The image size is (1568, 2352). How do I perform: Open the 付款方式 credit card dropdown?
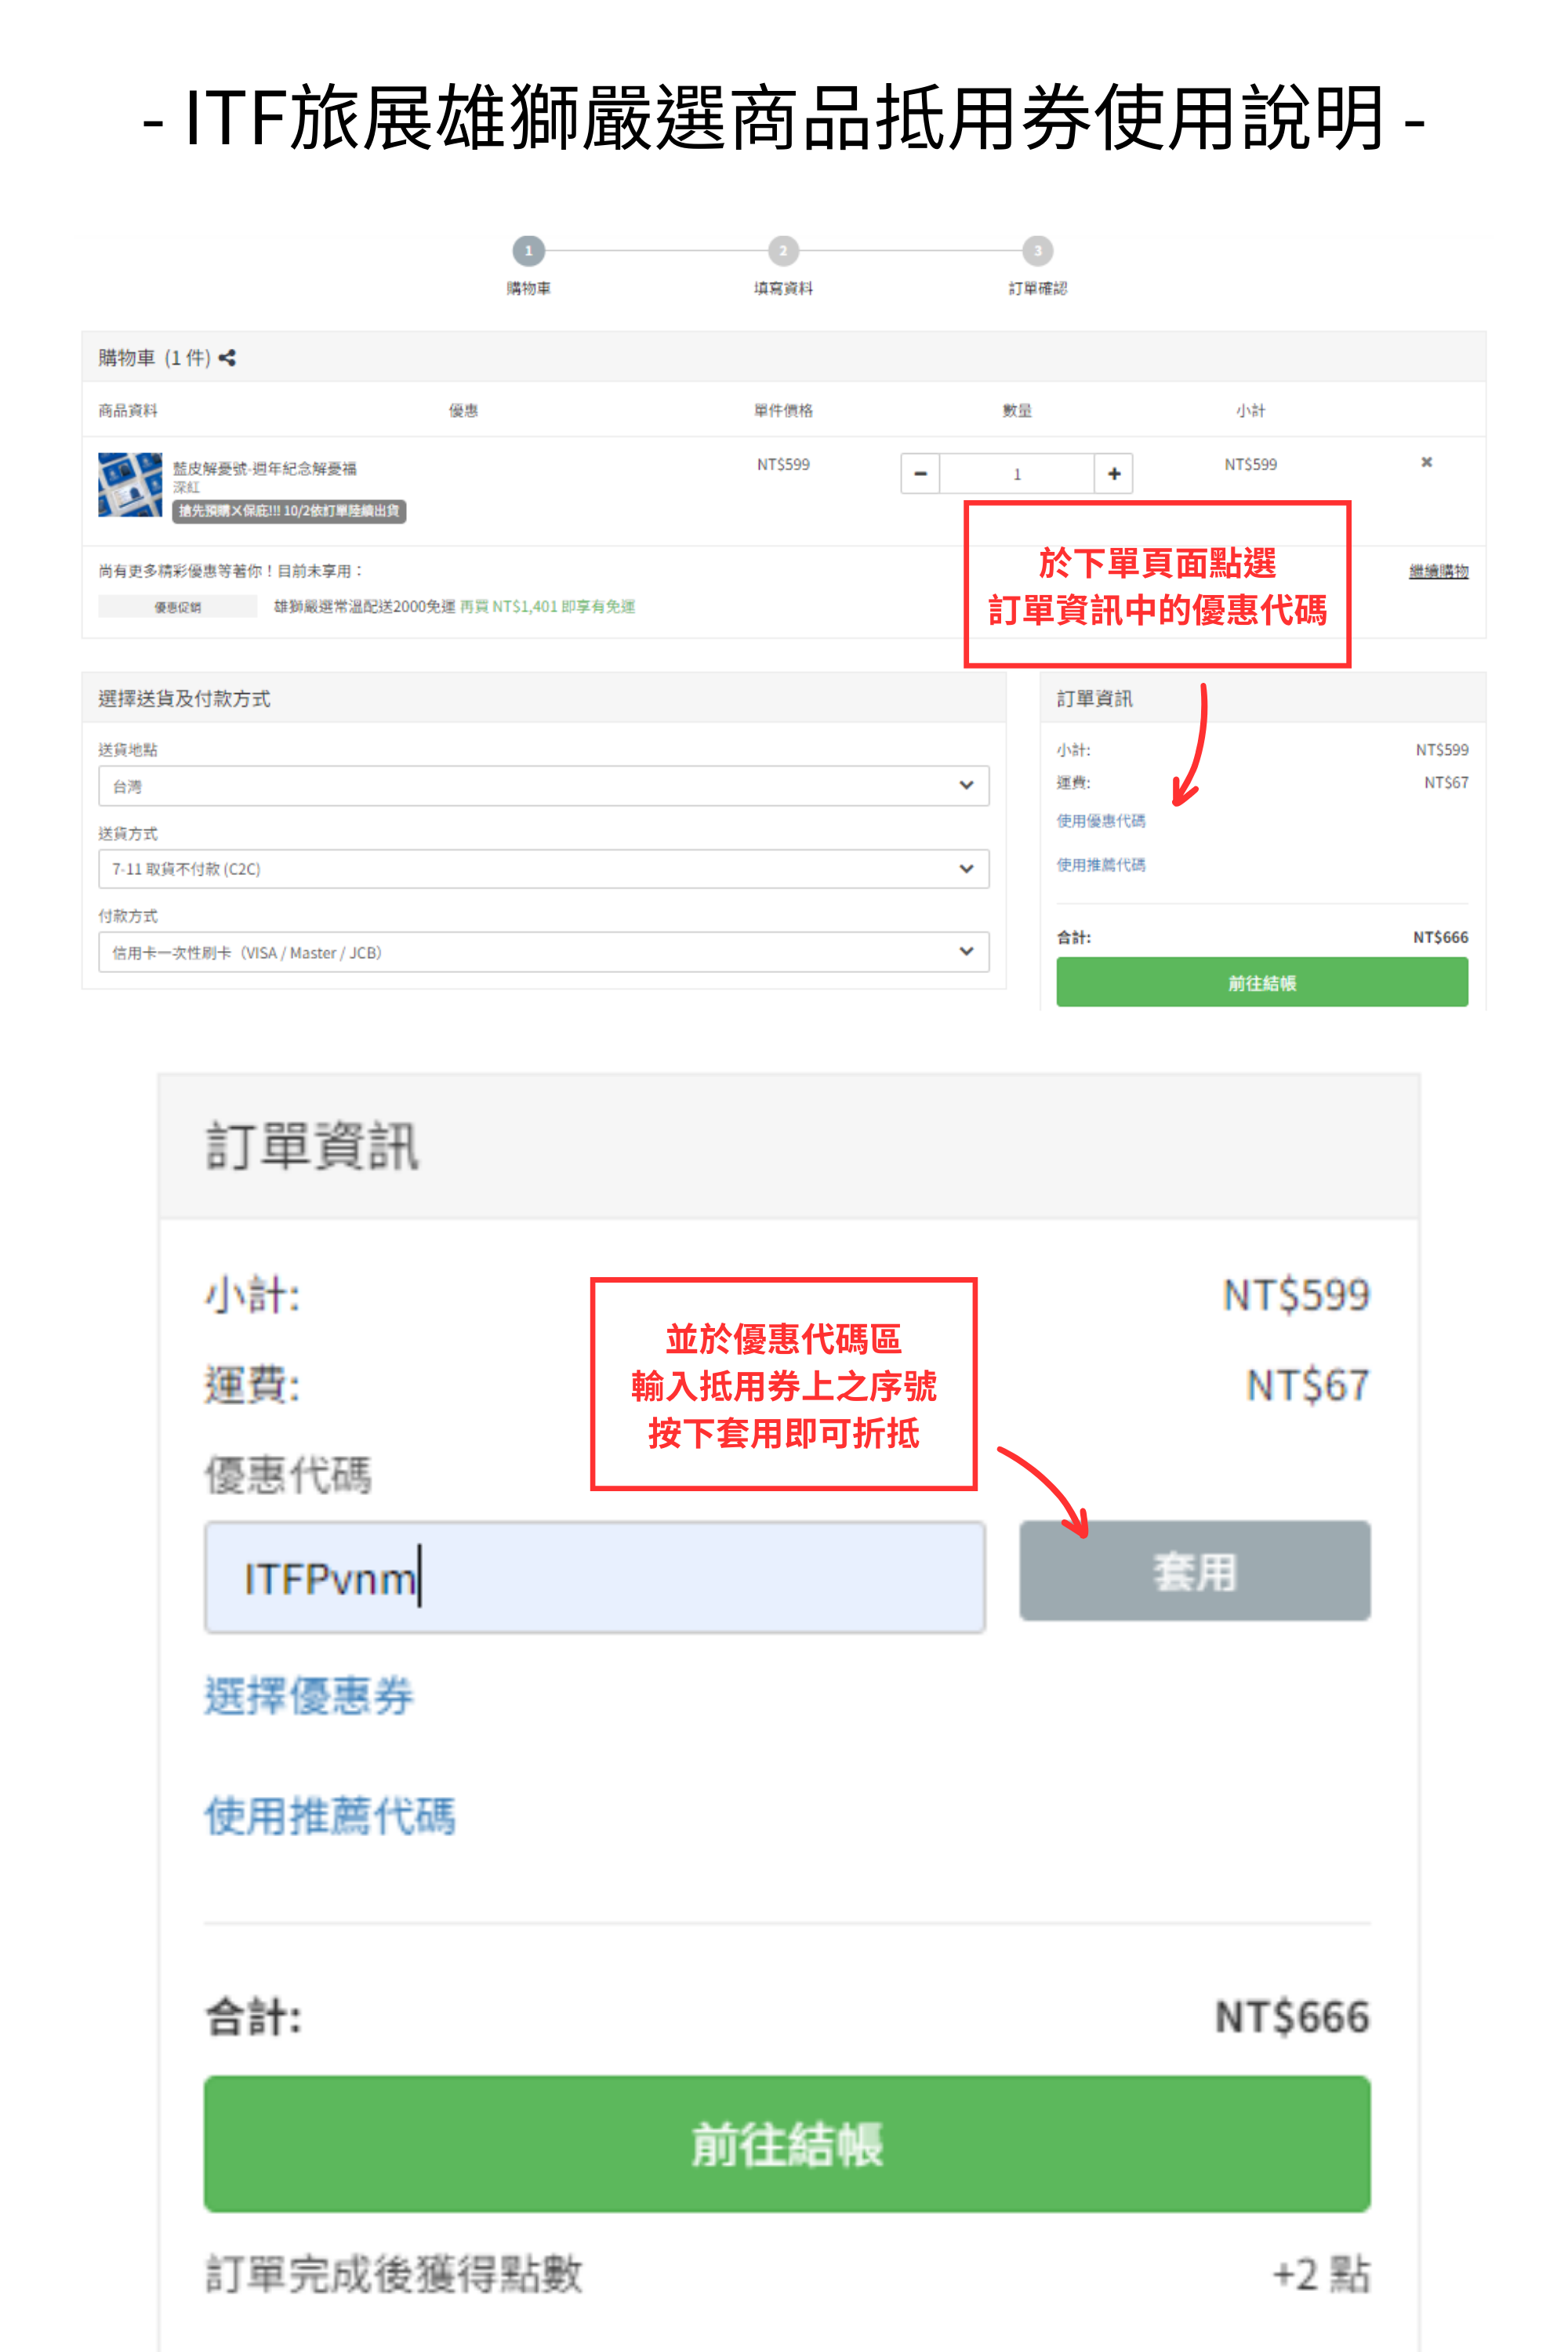[544, 952]
